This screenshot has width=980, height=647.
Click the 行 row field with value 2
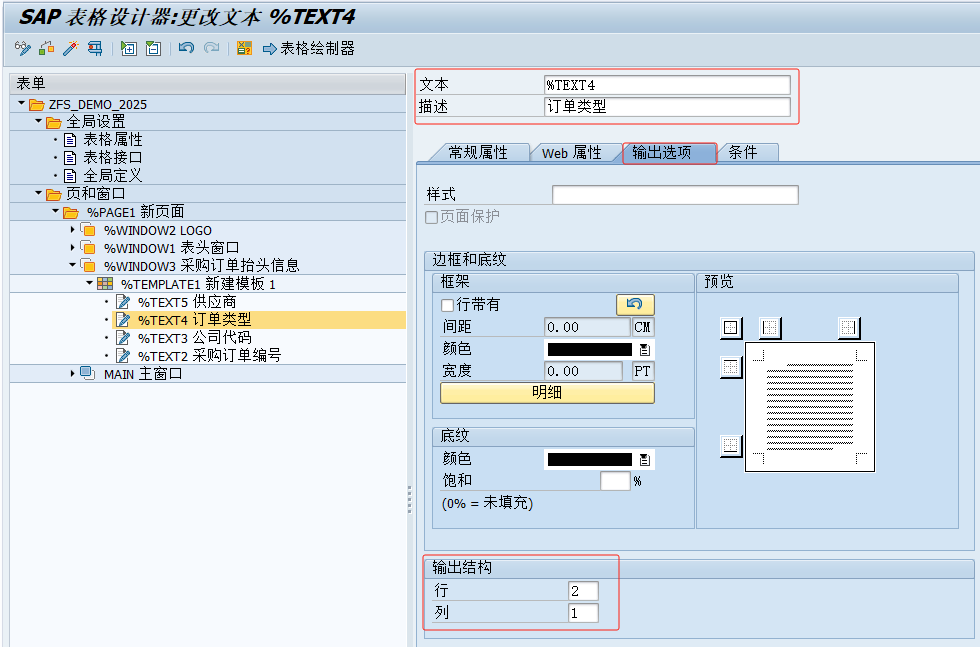point(583,591)
